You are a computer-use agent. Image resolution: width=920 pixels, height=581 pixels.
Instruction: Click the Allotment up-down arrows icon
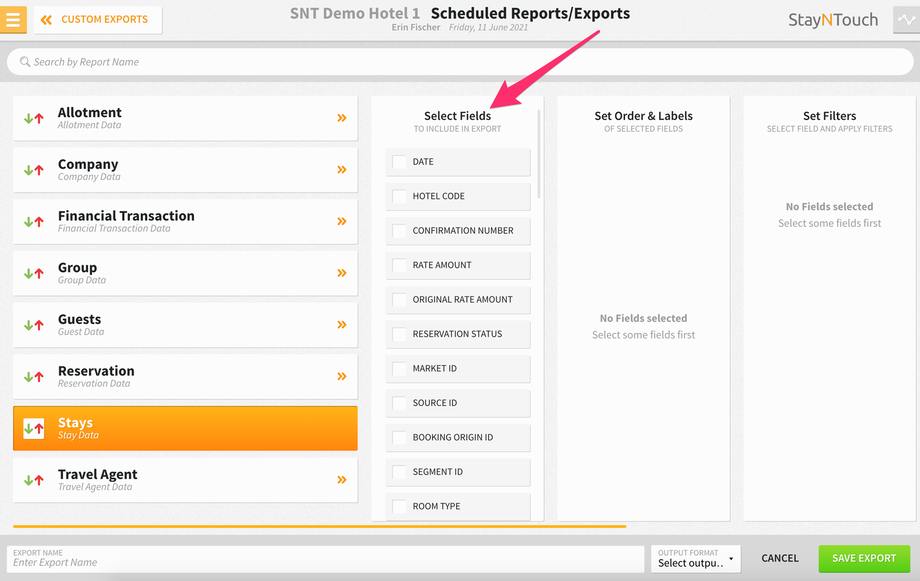(33, 119)
